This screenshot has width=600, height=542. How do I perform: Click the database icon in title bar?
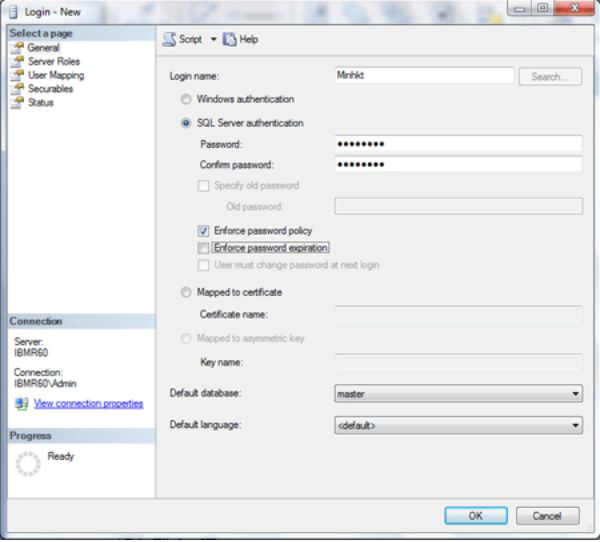13,12
